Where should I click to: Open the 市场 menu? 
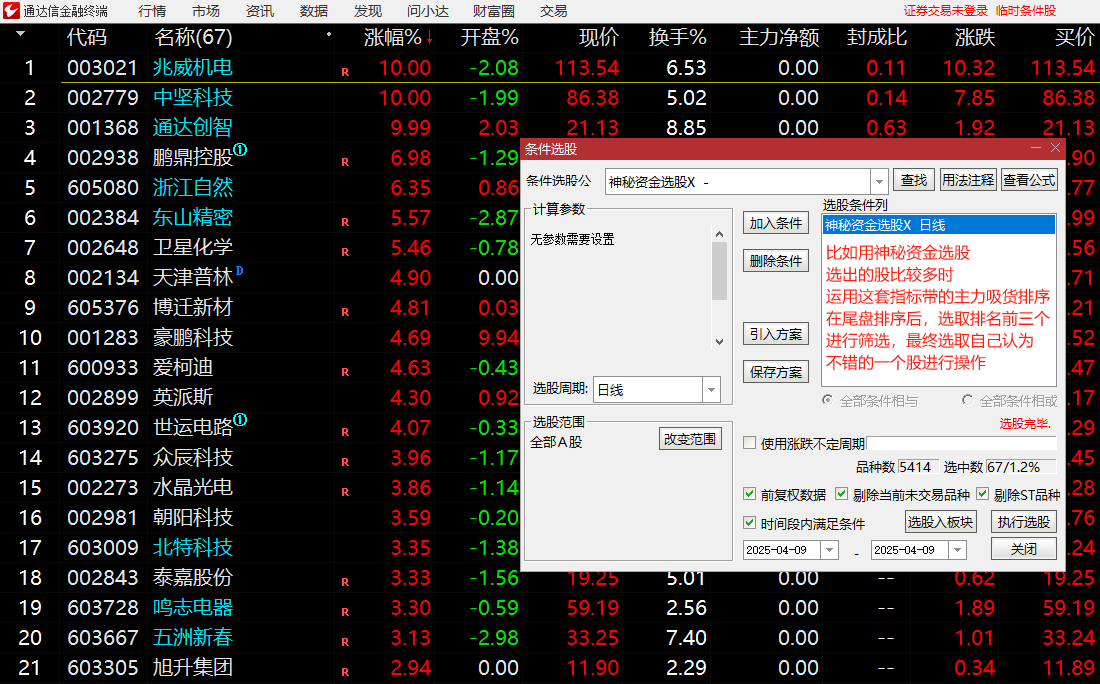point(206,11)
